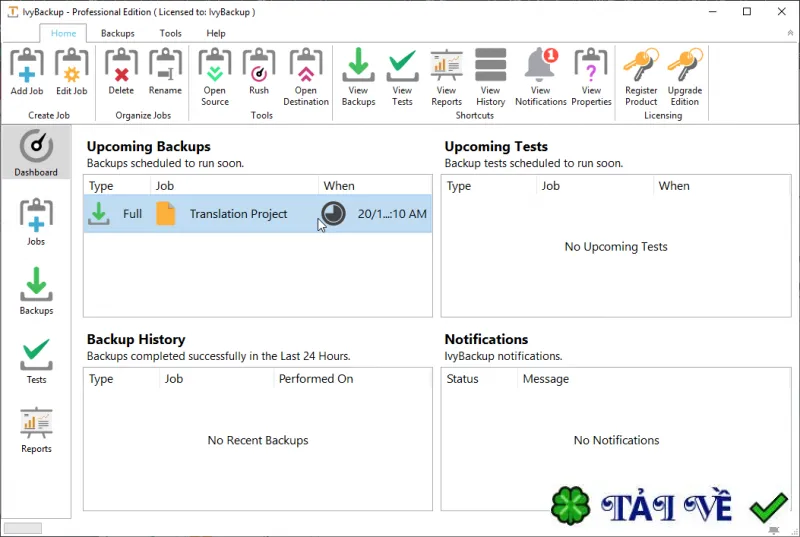Select the Translation Project job name
The height and width of the screenshot is (537, 800).
238,214
